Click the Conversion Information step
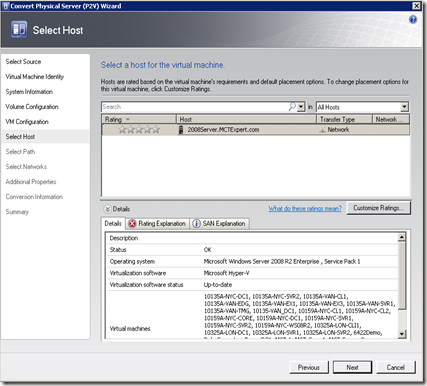Screen dimensions: 427x386 pos(34,197)
